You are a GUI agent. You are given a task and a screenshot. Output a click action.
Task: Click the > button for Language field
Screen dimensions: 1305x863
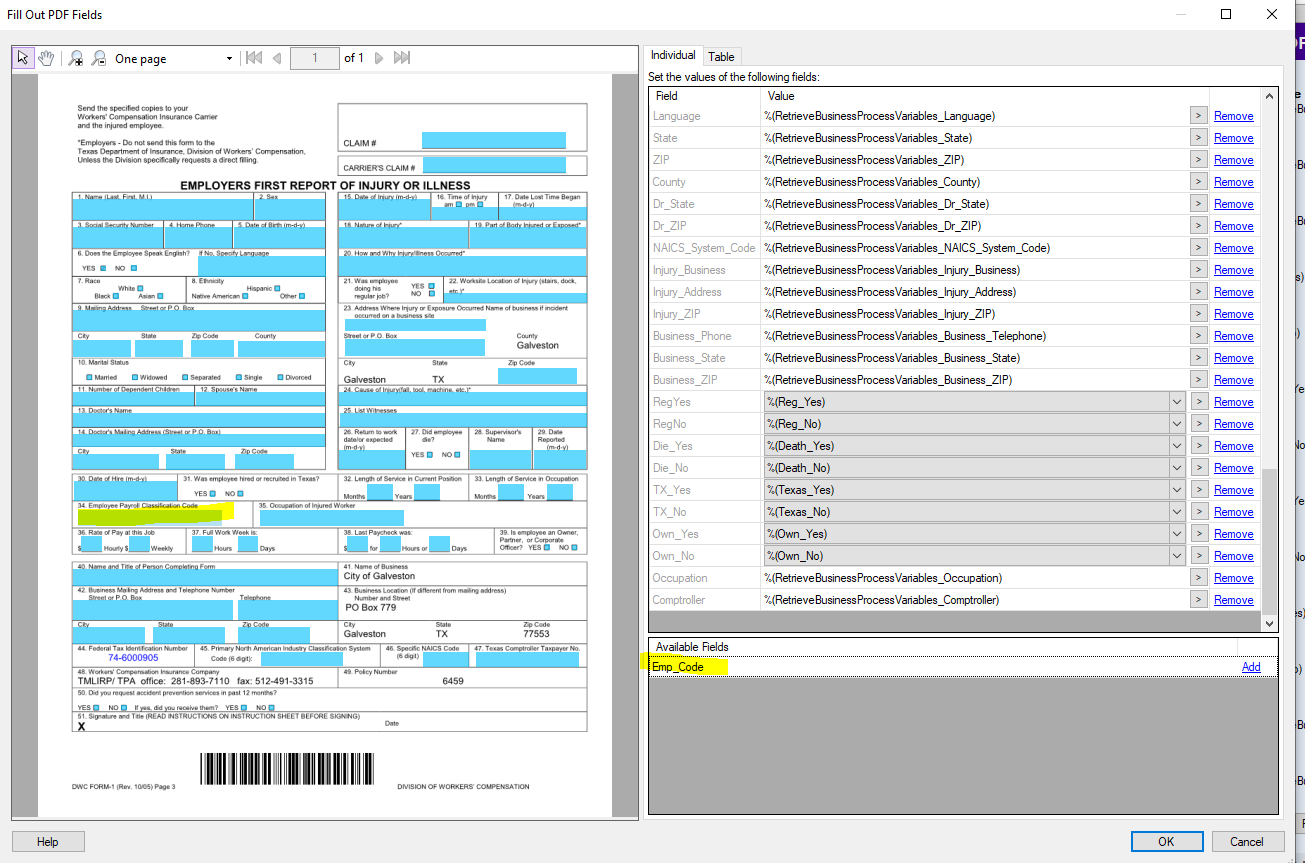pos(1198,116)
